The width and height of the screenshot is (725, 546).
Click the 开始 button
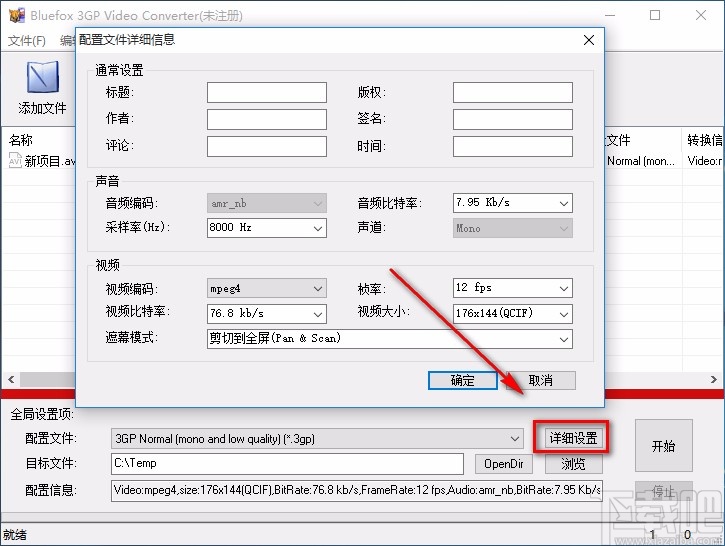(x=664, y=446)
